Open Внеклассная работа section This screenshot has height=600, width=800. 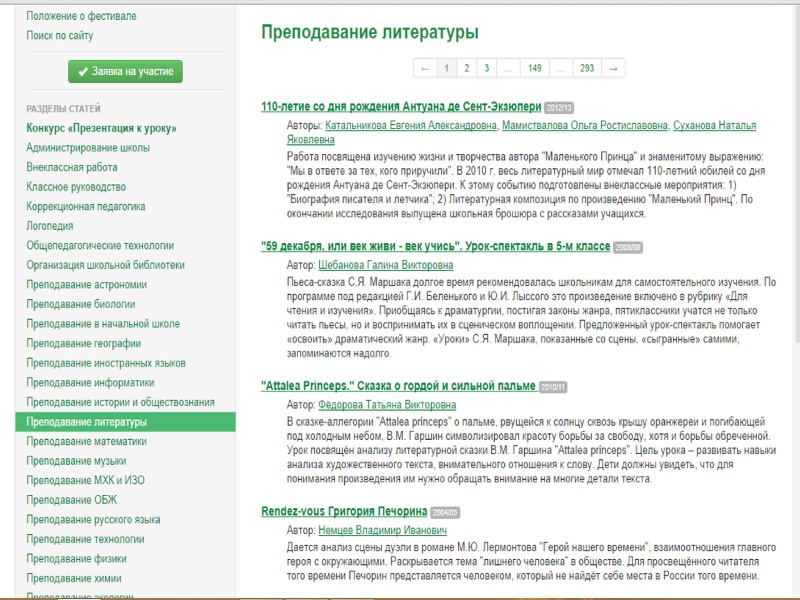click(x=72, y=167)
